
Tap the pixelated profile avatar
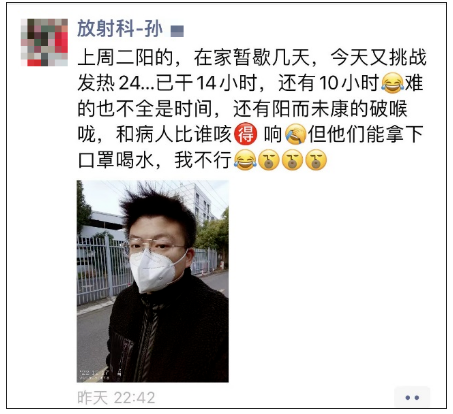pos(44,42)
